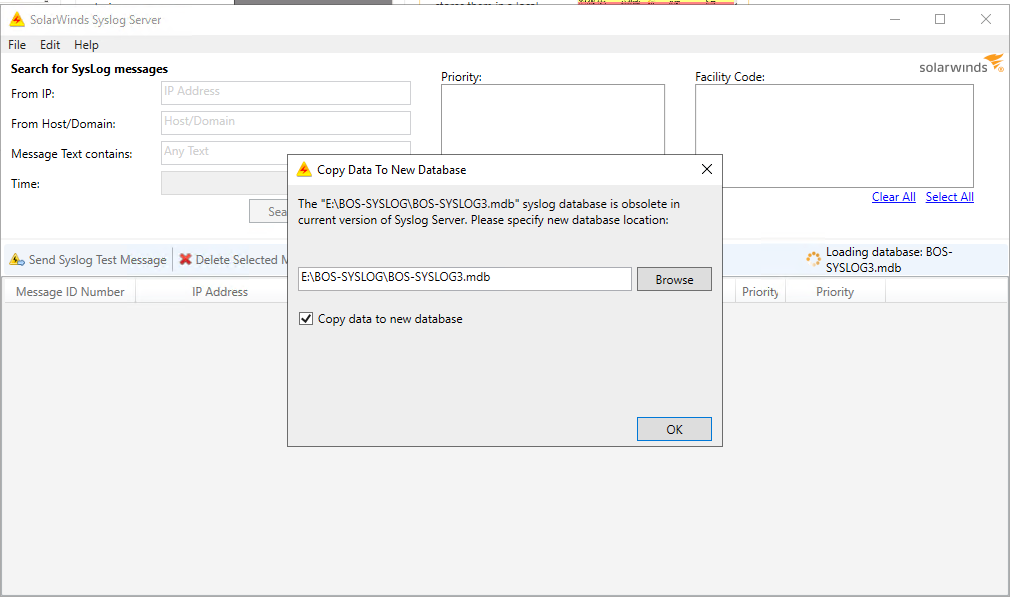Click the red X Delete Selected icon
Viewport: 1025px width, 598px height.
pos(186,259)
